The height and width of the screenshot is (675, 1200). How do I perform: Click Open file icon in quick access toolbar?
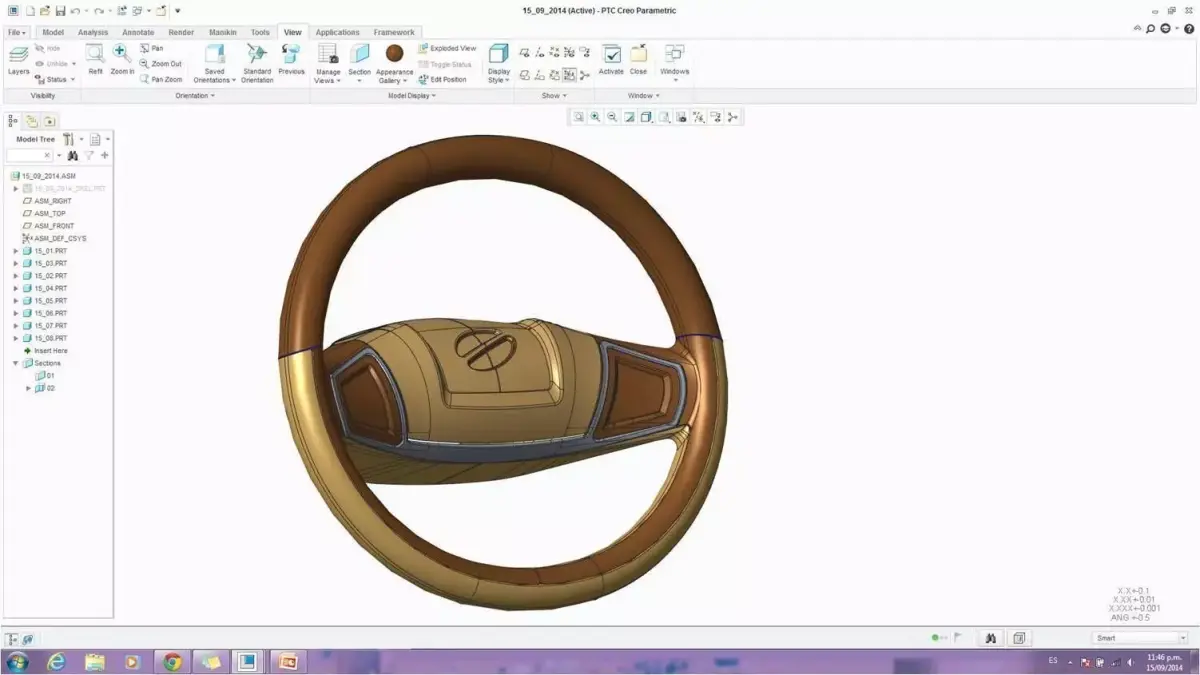(45, 10)
